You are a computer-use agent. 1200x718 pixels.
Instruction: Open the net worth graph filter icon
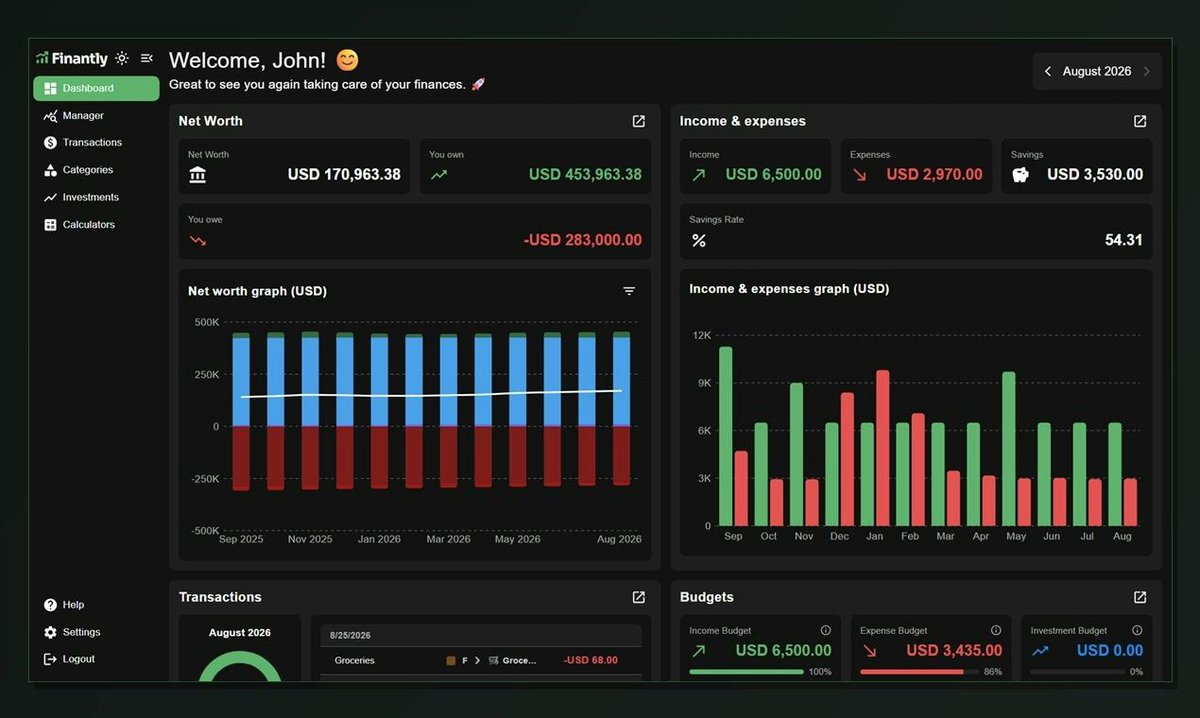[629, 291]
